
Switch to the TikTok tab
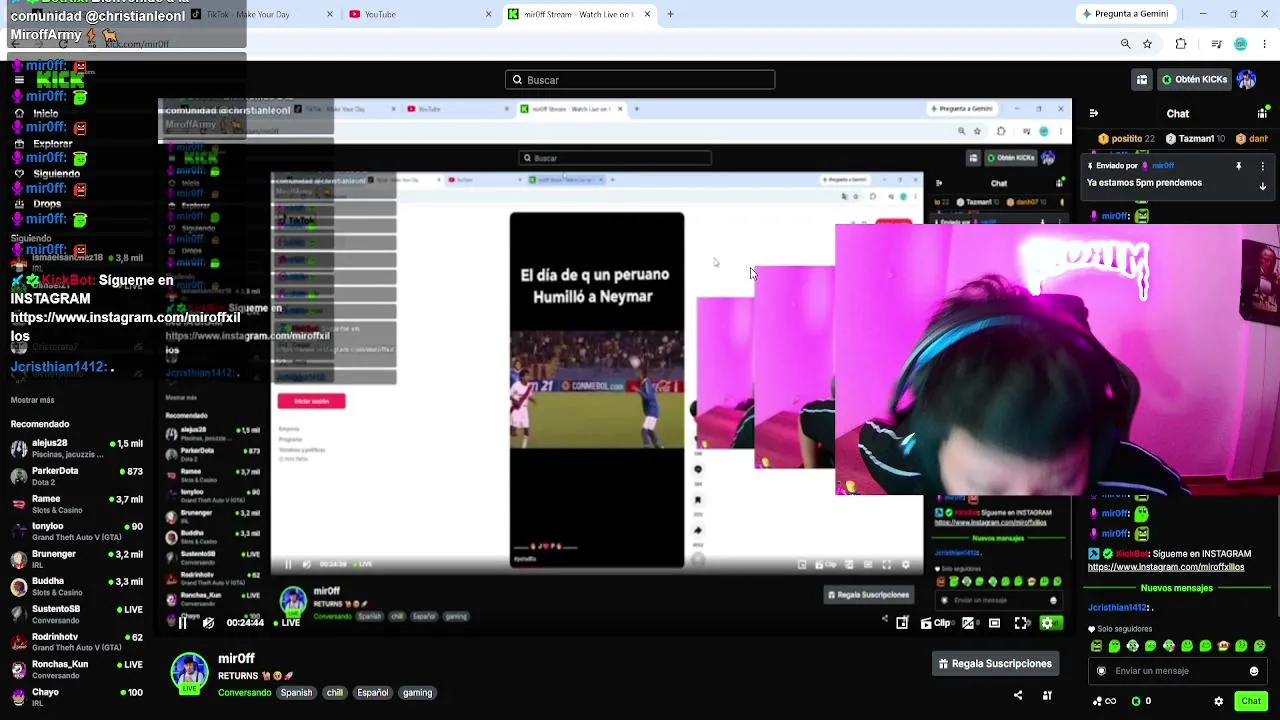263,14
